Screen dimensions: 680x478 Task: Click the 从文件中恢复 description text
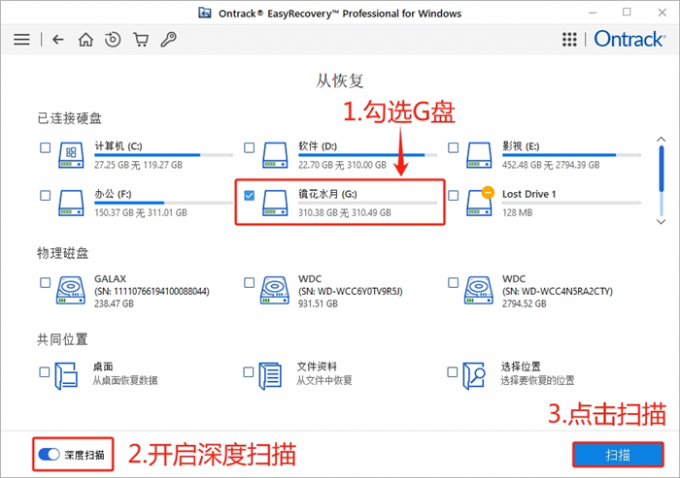coord(324,380)
